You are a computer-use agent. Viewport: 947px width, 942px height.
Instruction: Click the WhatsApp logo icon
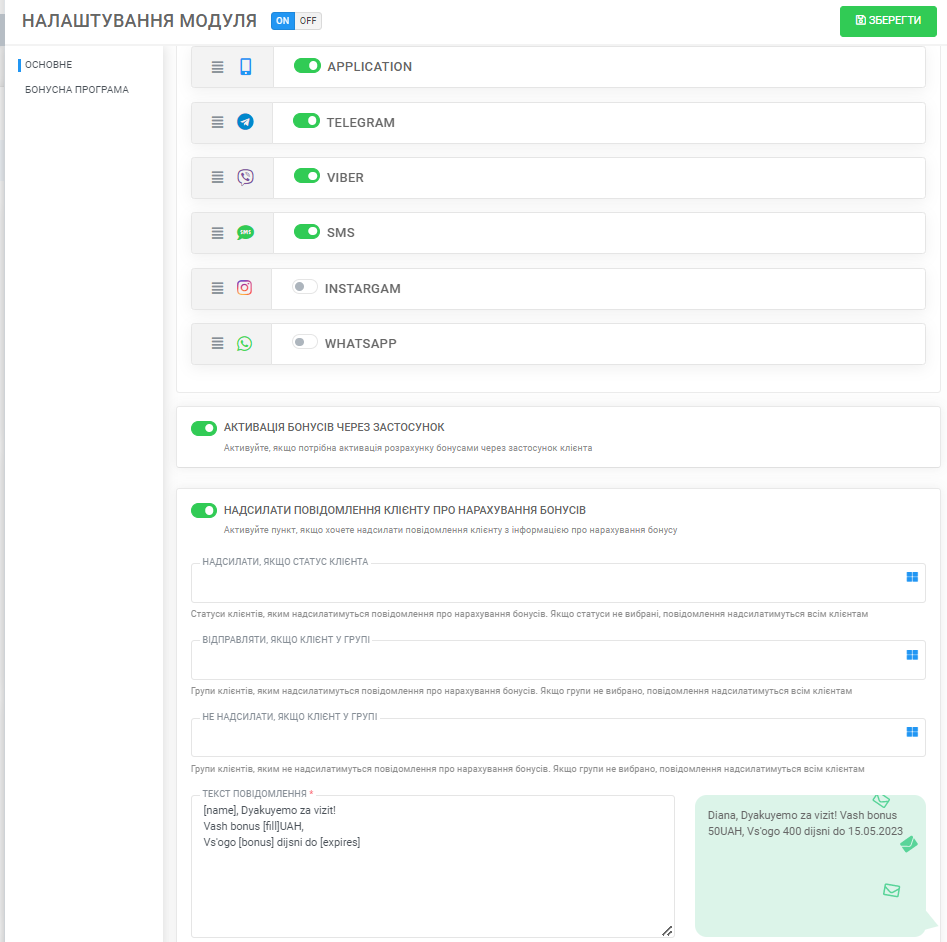(x=245, y=344)
